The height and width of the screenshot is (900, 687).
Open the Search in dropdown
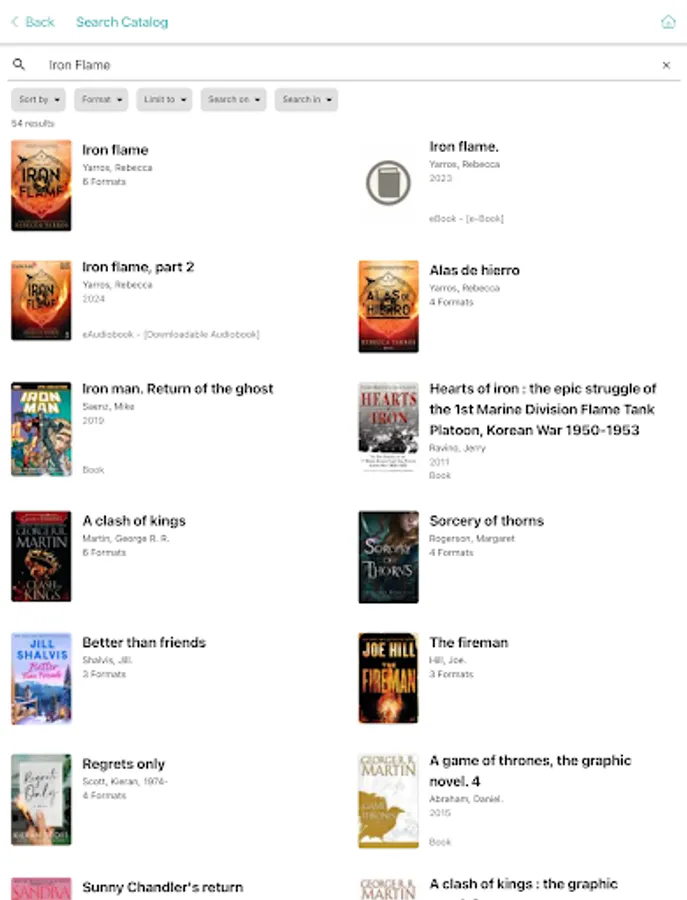pyautogui.click(x=306, y=99)
